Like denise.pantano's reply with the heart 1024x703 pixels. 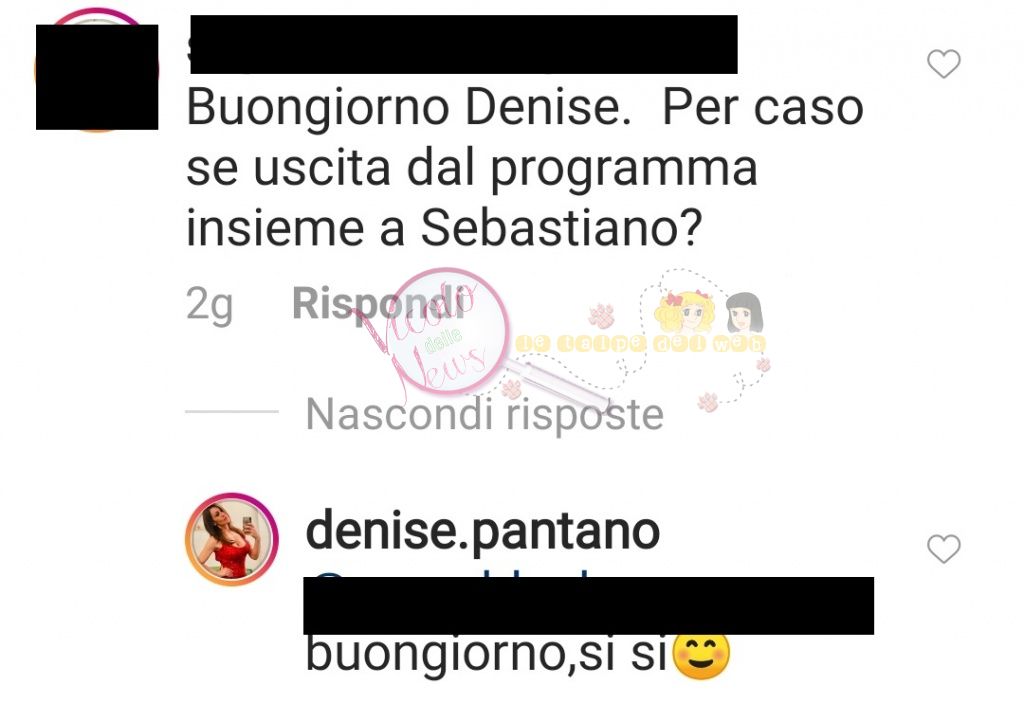[x=944, y=548]
